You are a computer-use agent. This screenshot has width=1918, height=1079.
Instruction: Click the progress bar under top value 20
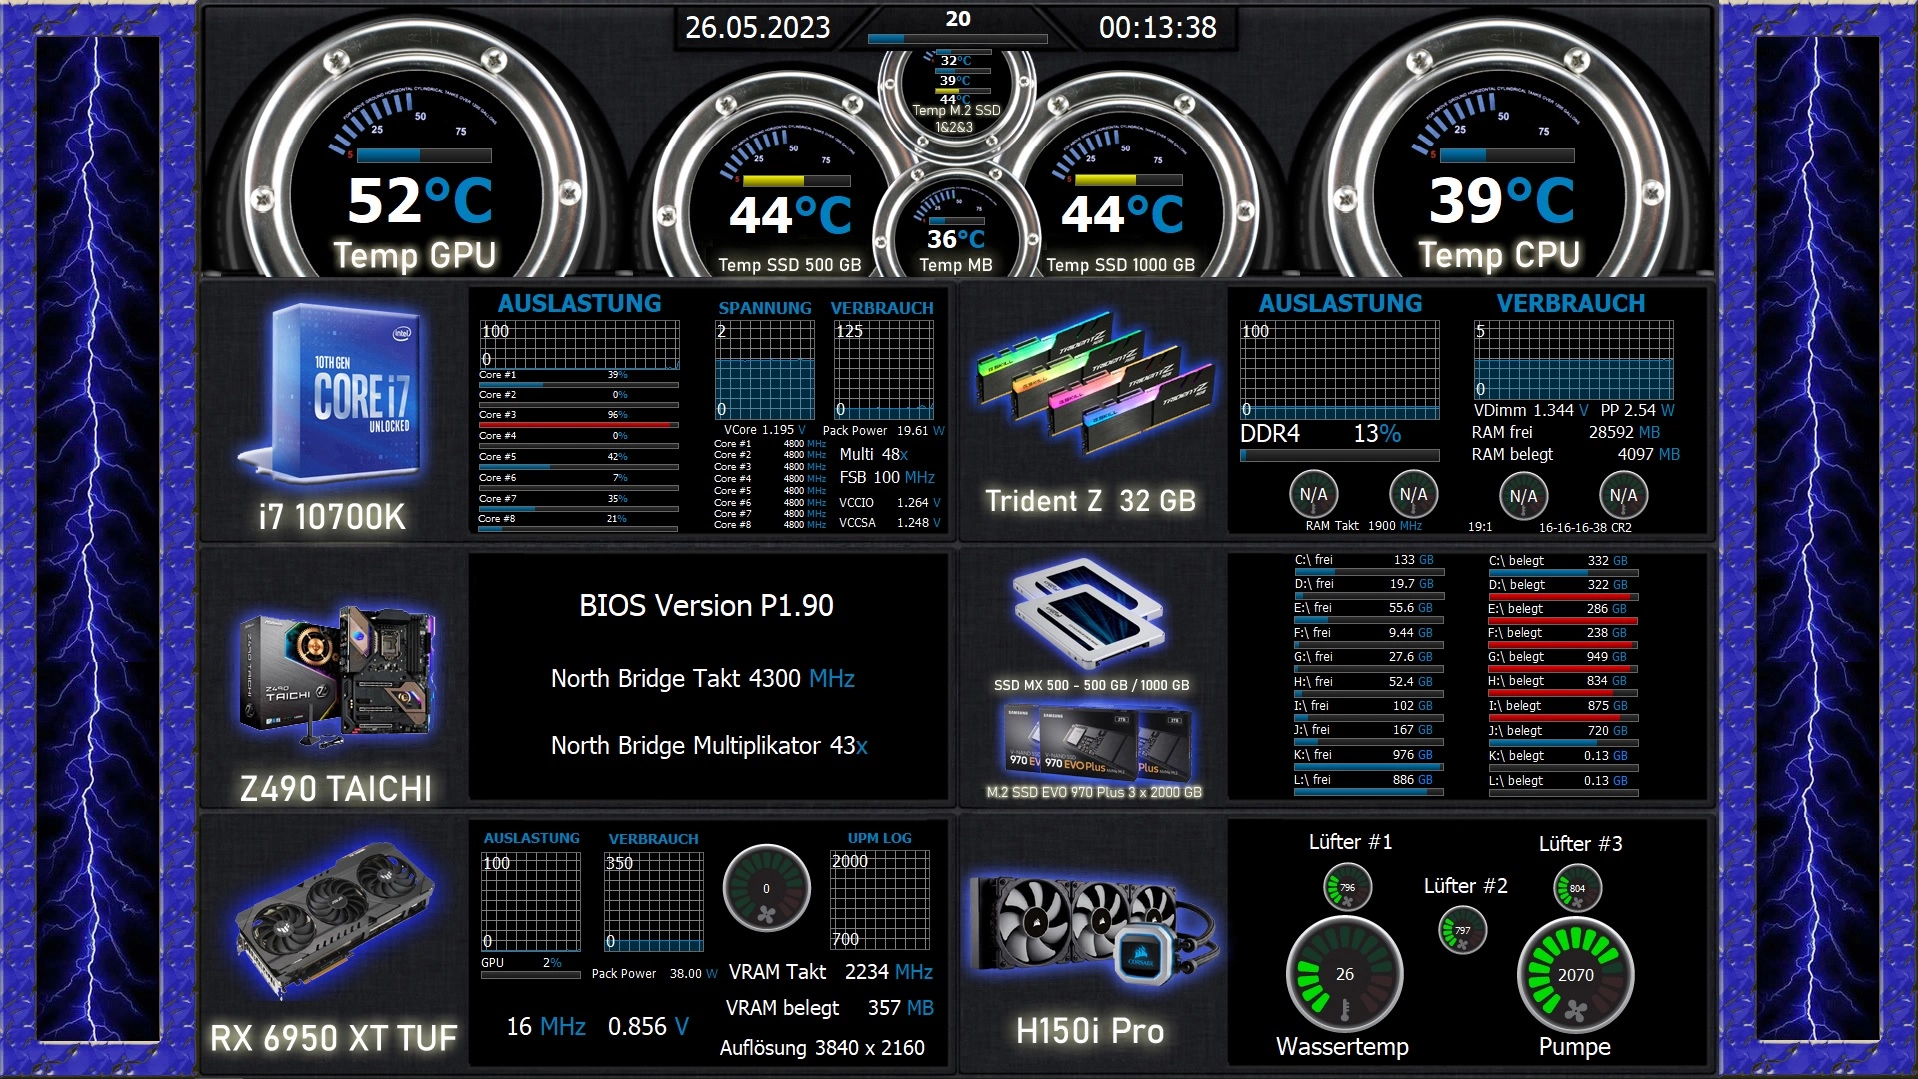pos(957,39)
